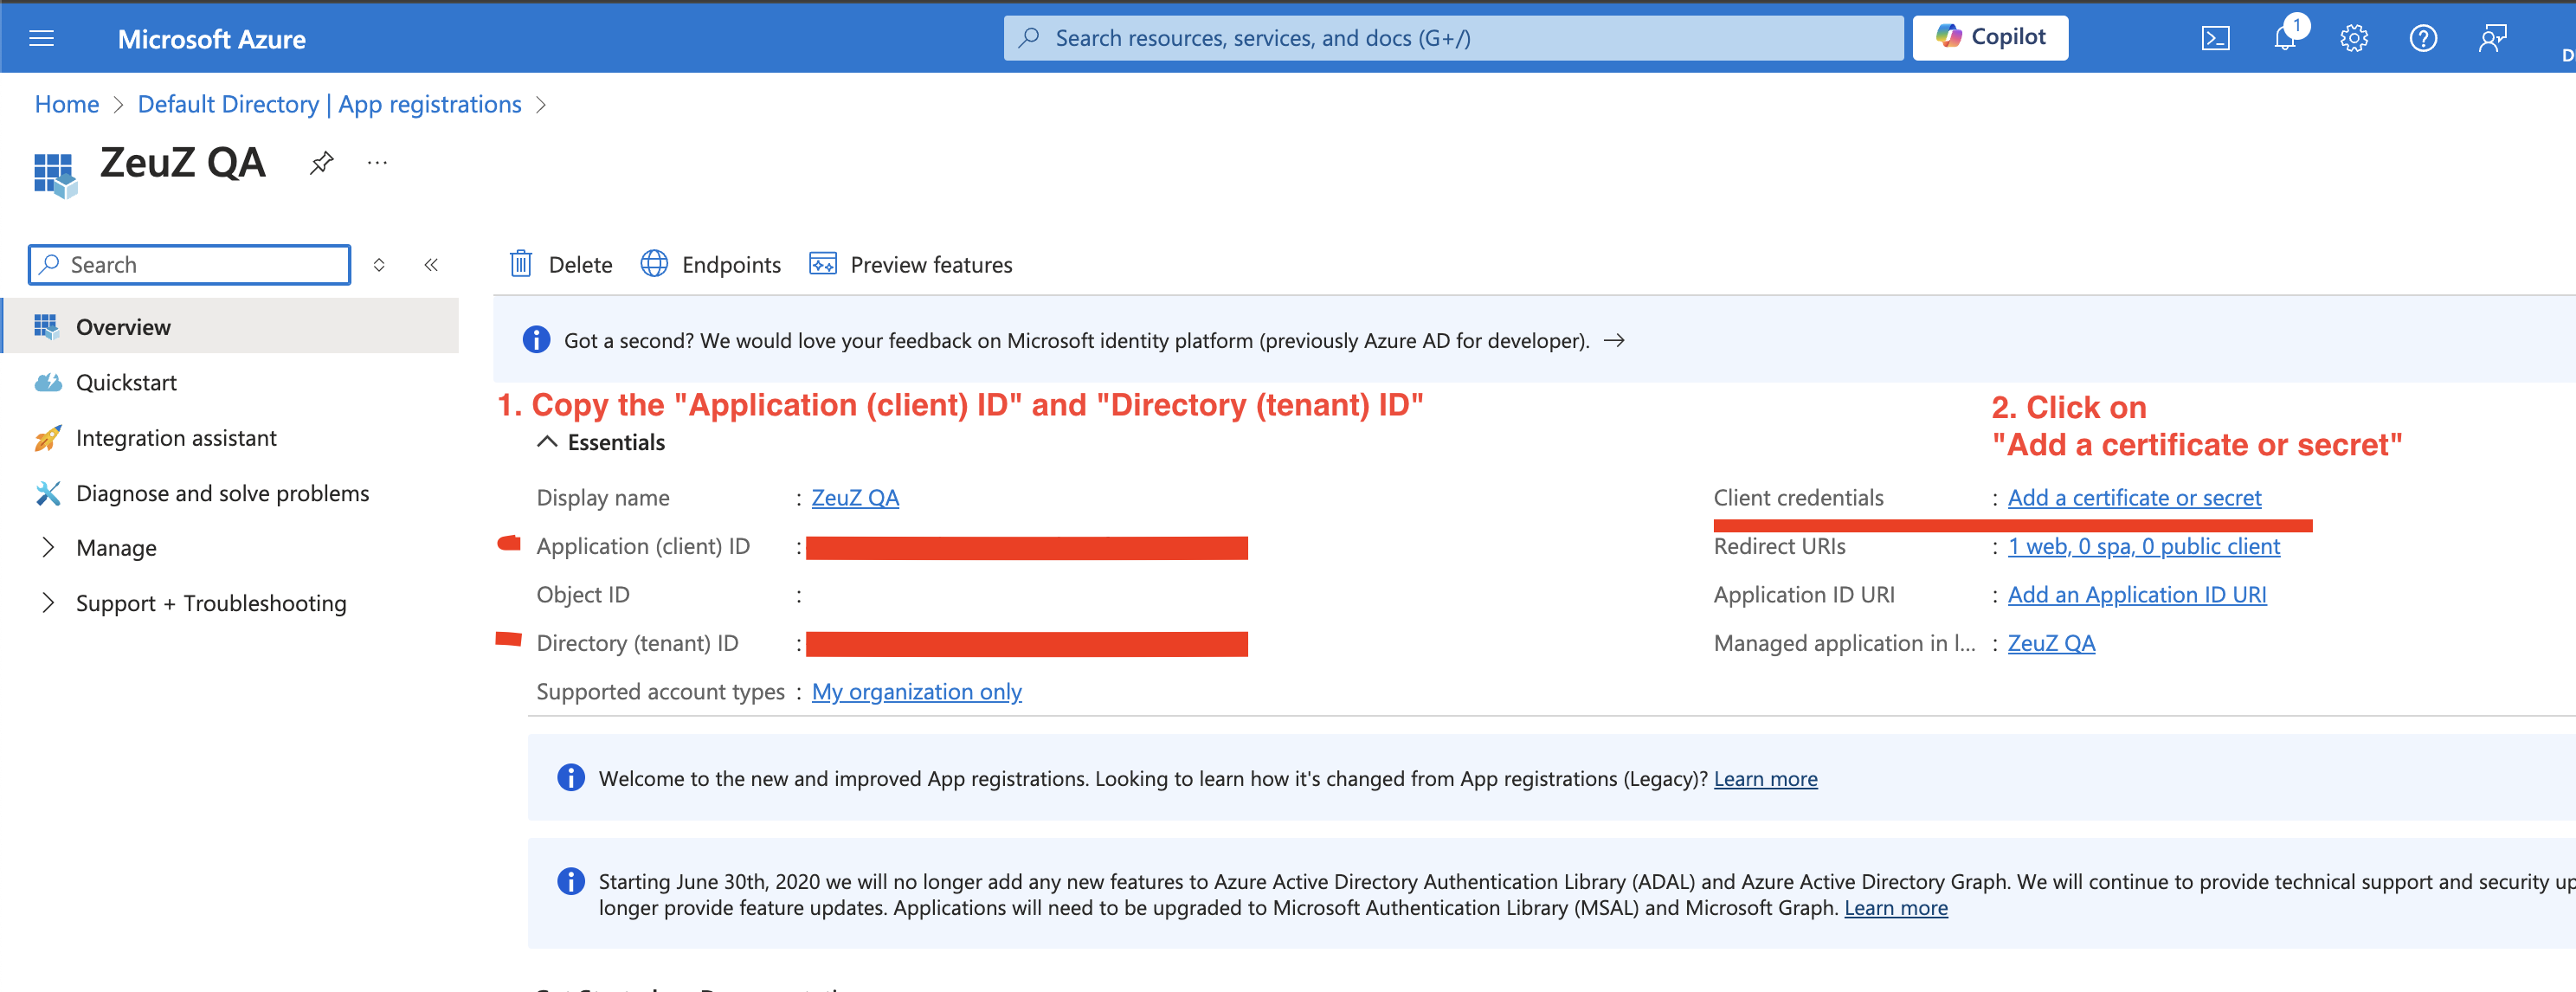Open Default Directory App registrations breadcrumb
Viewport: 2576px width, 992px height.
pos(329,104)
